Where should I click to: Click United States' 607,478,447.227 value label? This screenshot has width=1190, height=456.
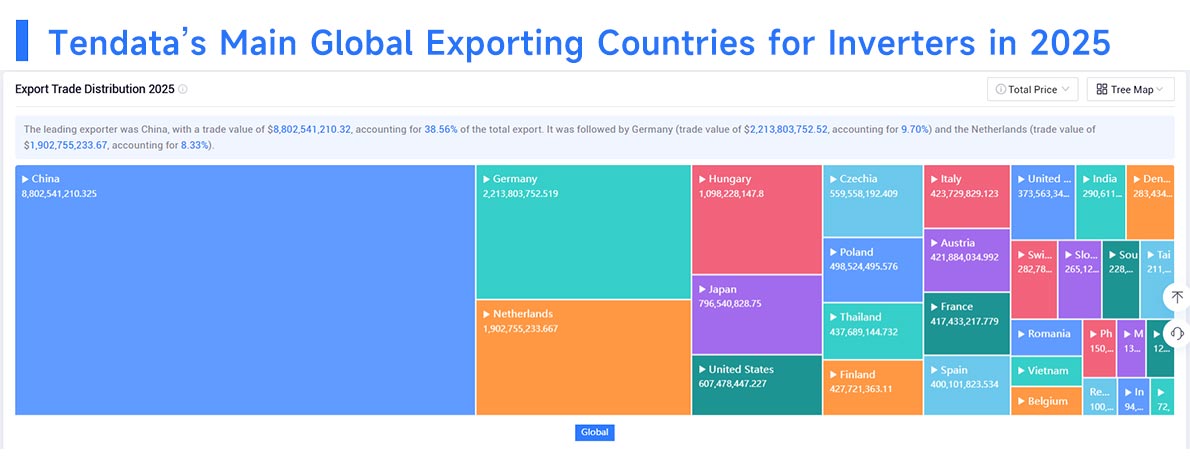732,384
